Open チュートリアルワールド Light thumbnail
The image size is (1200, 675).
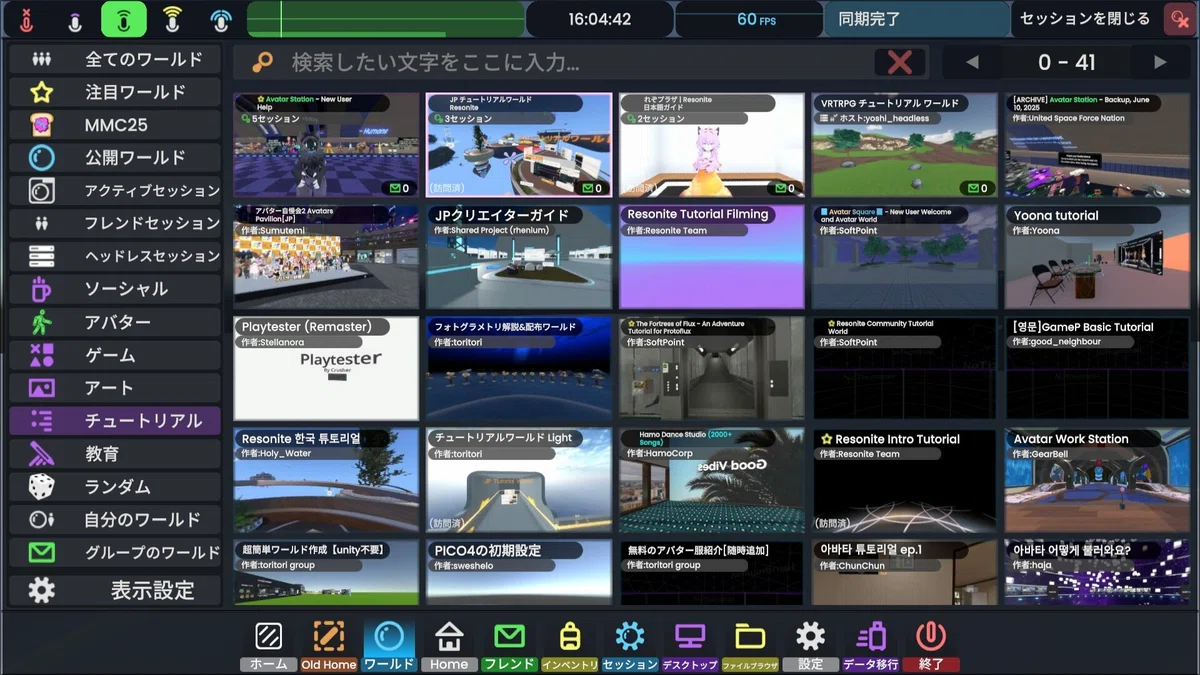[519, 481]
